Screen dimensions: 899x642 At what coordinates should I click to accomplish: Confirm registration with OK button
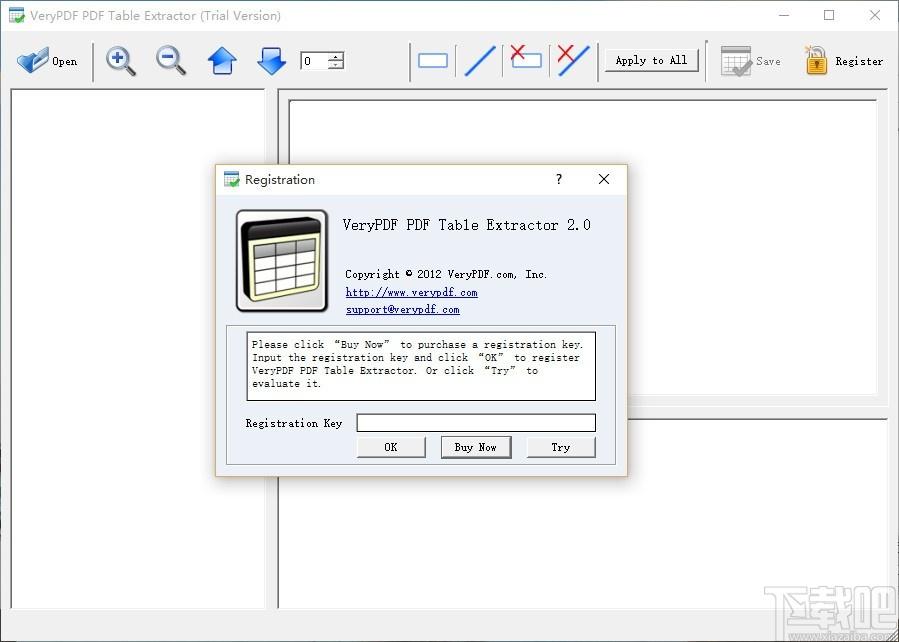391,447
